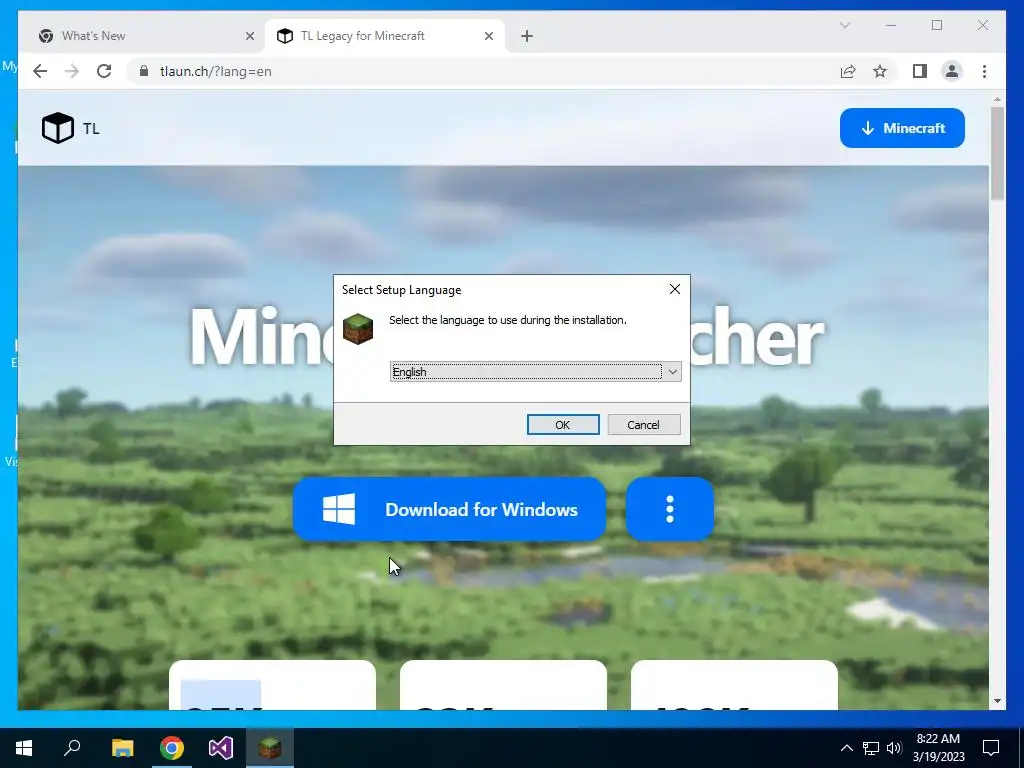Click the page vertical scrollbar thumb

(997, 152)
